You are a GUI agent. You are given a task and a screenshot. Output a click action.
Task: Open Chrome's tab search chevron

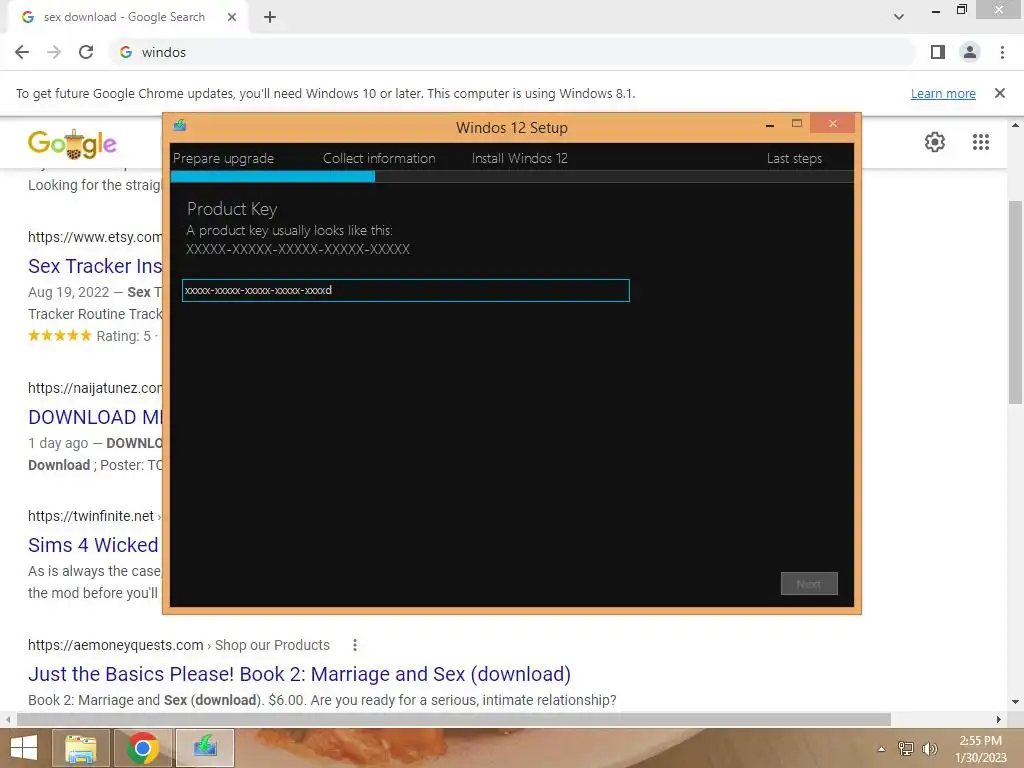pyautogui.click(x=899, y=17)
